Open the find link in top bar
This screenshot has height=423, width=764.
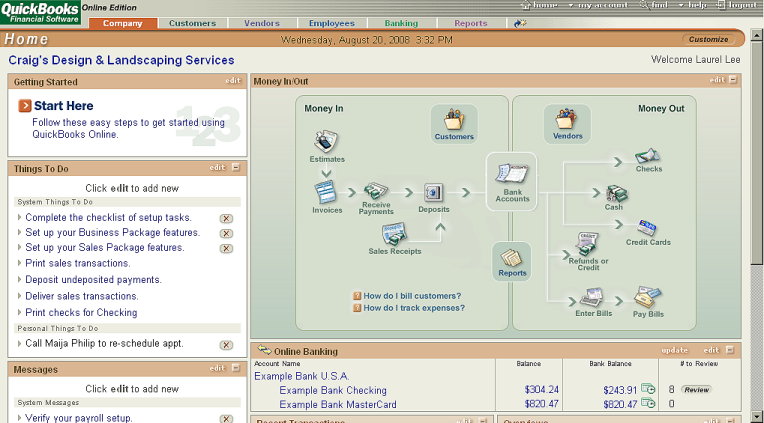click(x=654, y=5)
